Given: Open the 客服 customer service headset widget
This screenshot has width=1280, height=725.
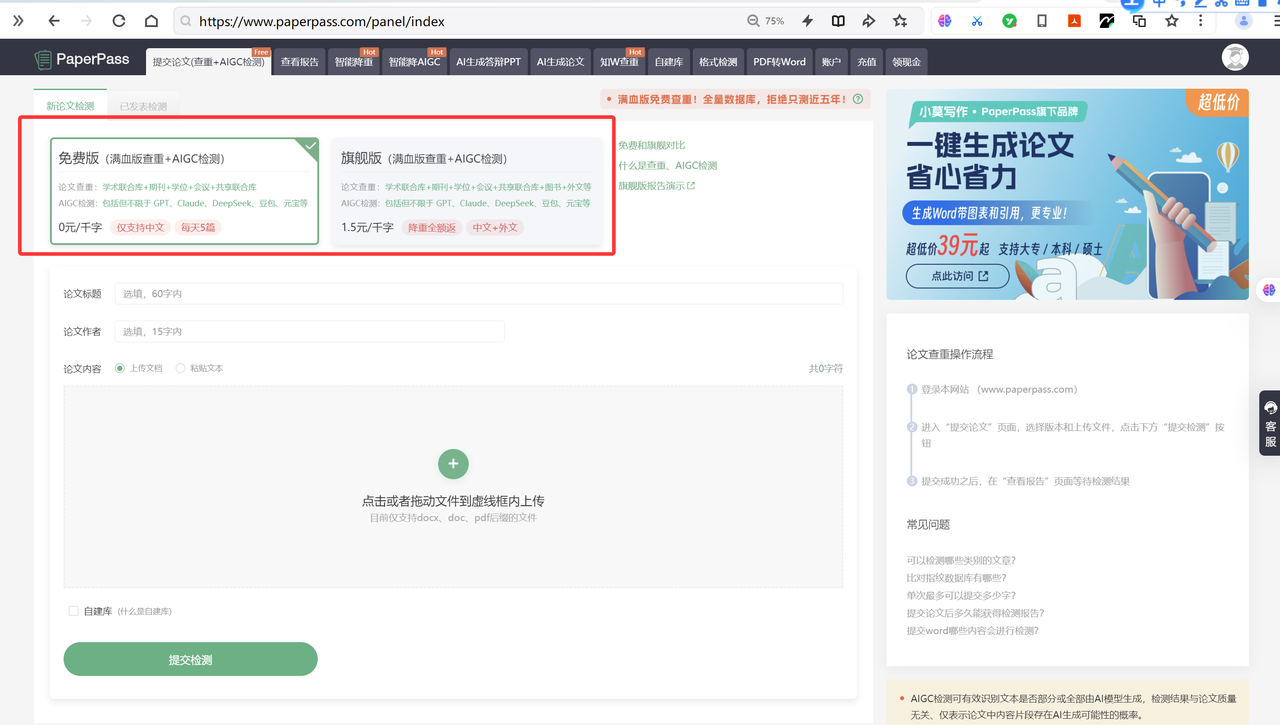Looking at the screenshot, I should coord(1270,423).
